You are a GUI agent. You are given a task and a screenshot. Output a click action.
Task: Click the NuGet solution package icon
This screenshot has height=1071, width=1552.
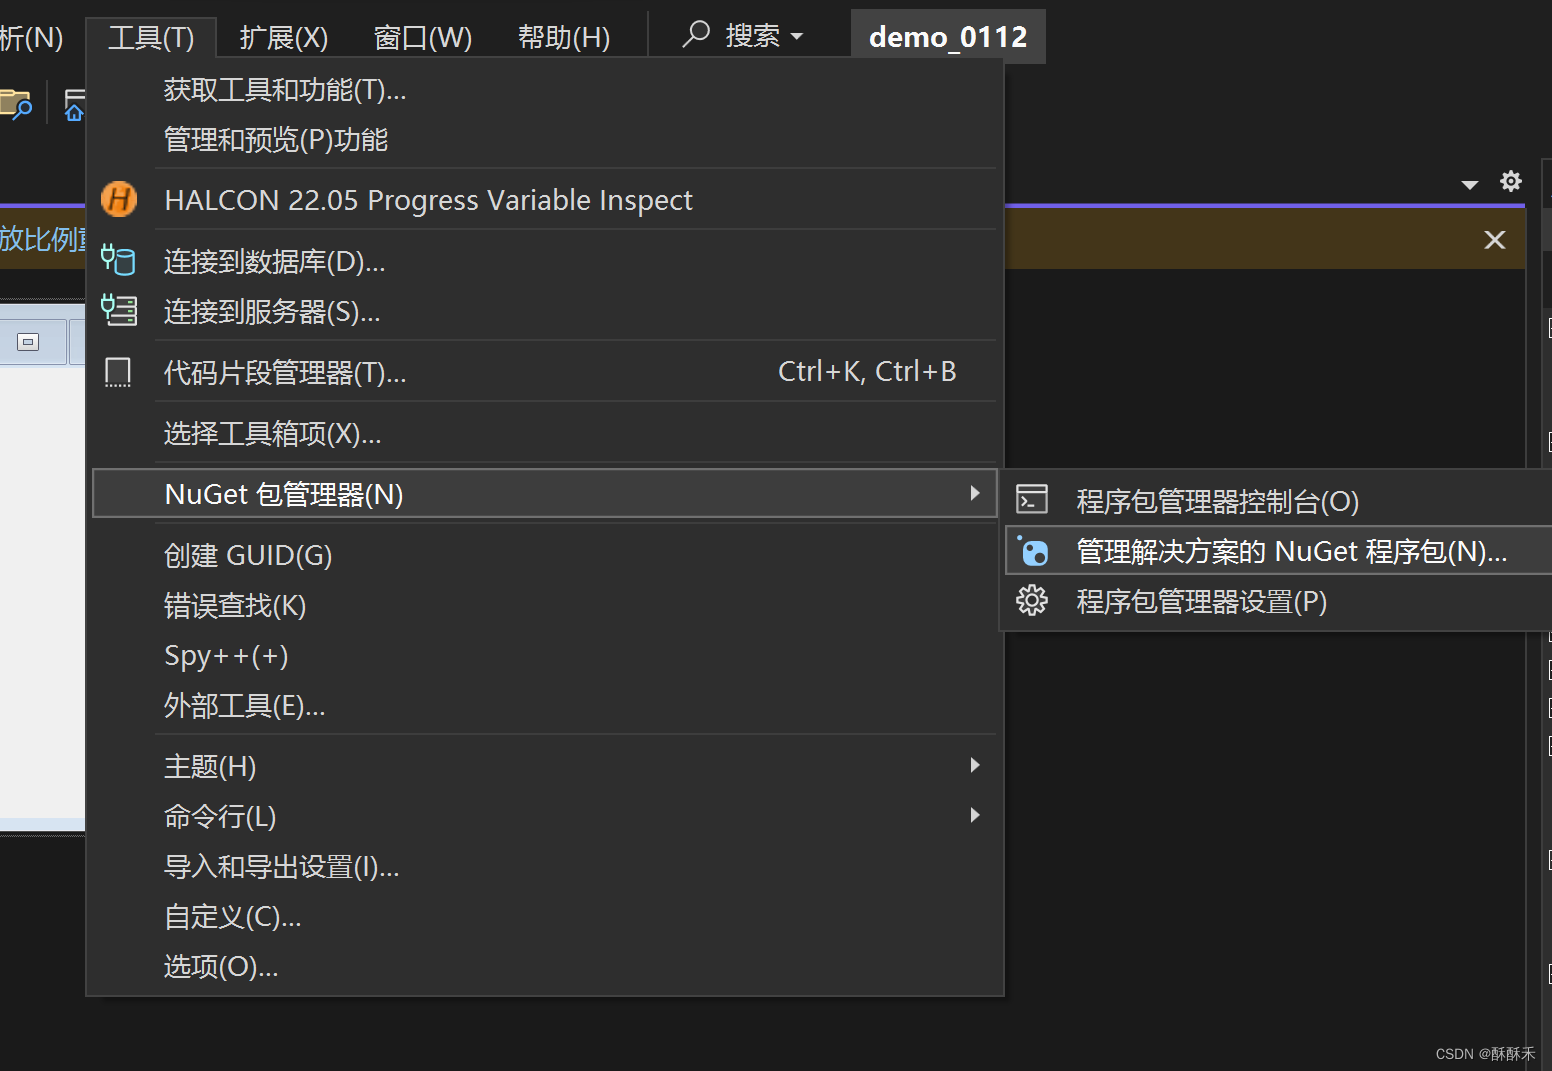point(1032,550)
